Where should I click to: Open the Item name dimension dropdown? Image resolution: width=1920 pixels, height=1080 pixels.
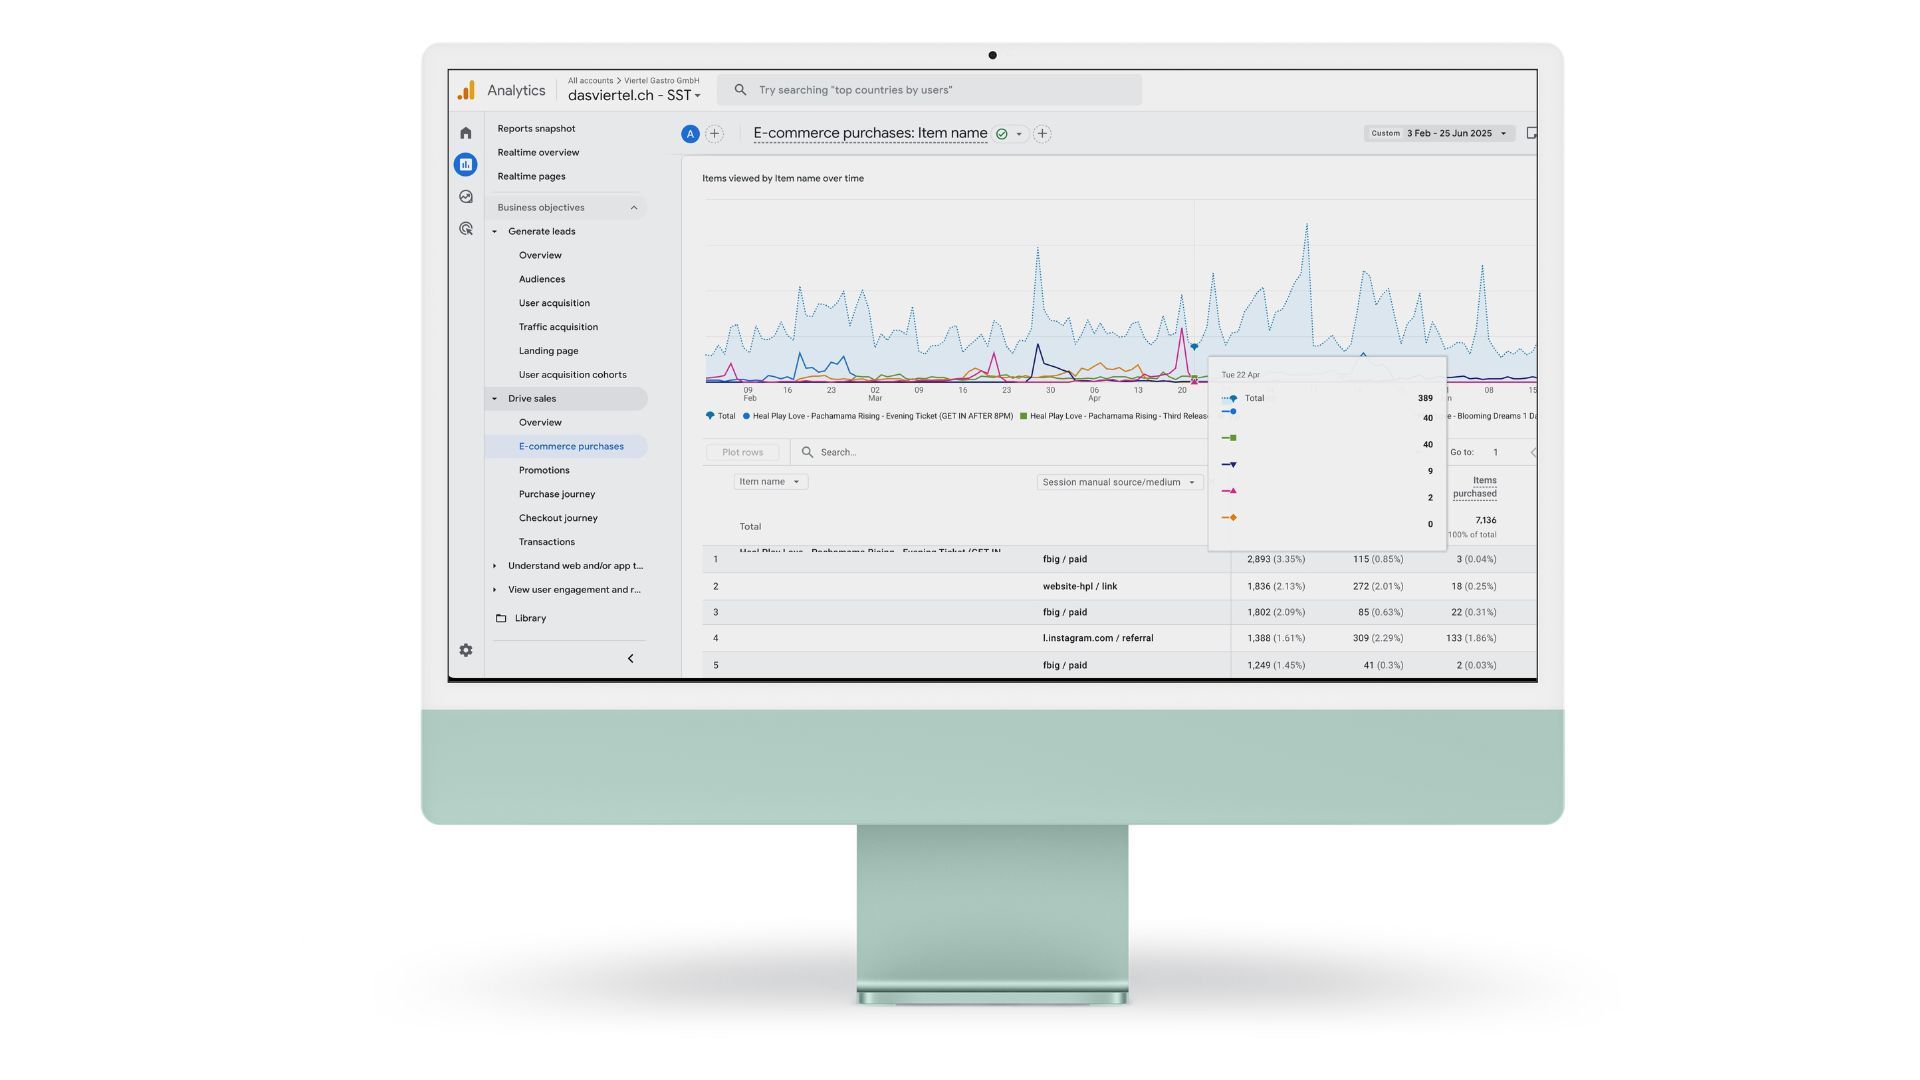[769, 482]
